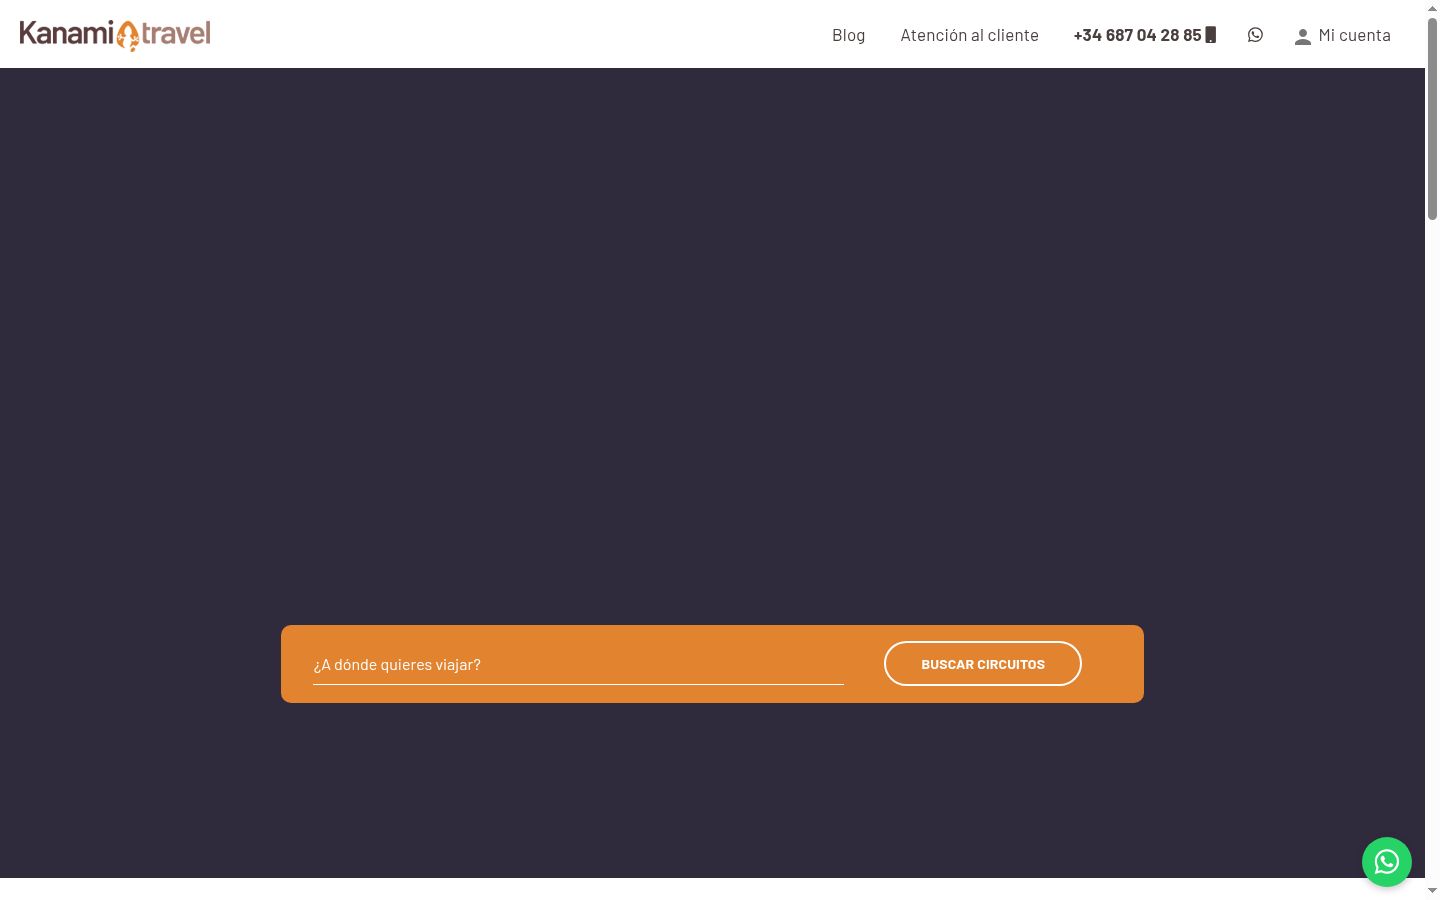Open Atención al cliente page

[x=969, y=35]
